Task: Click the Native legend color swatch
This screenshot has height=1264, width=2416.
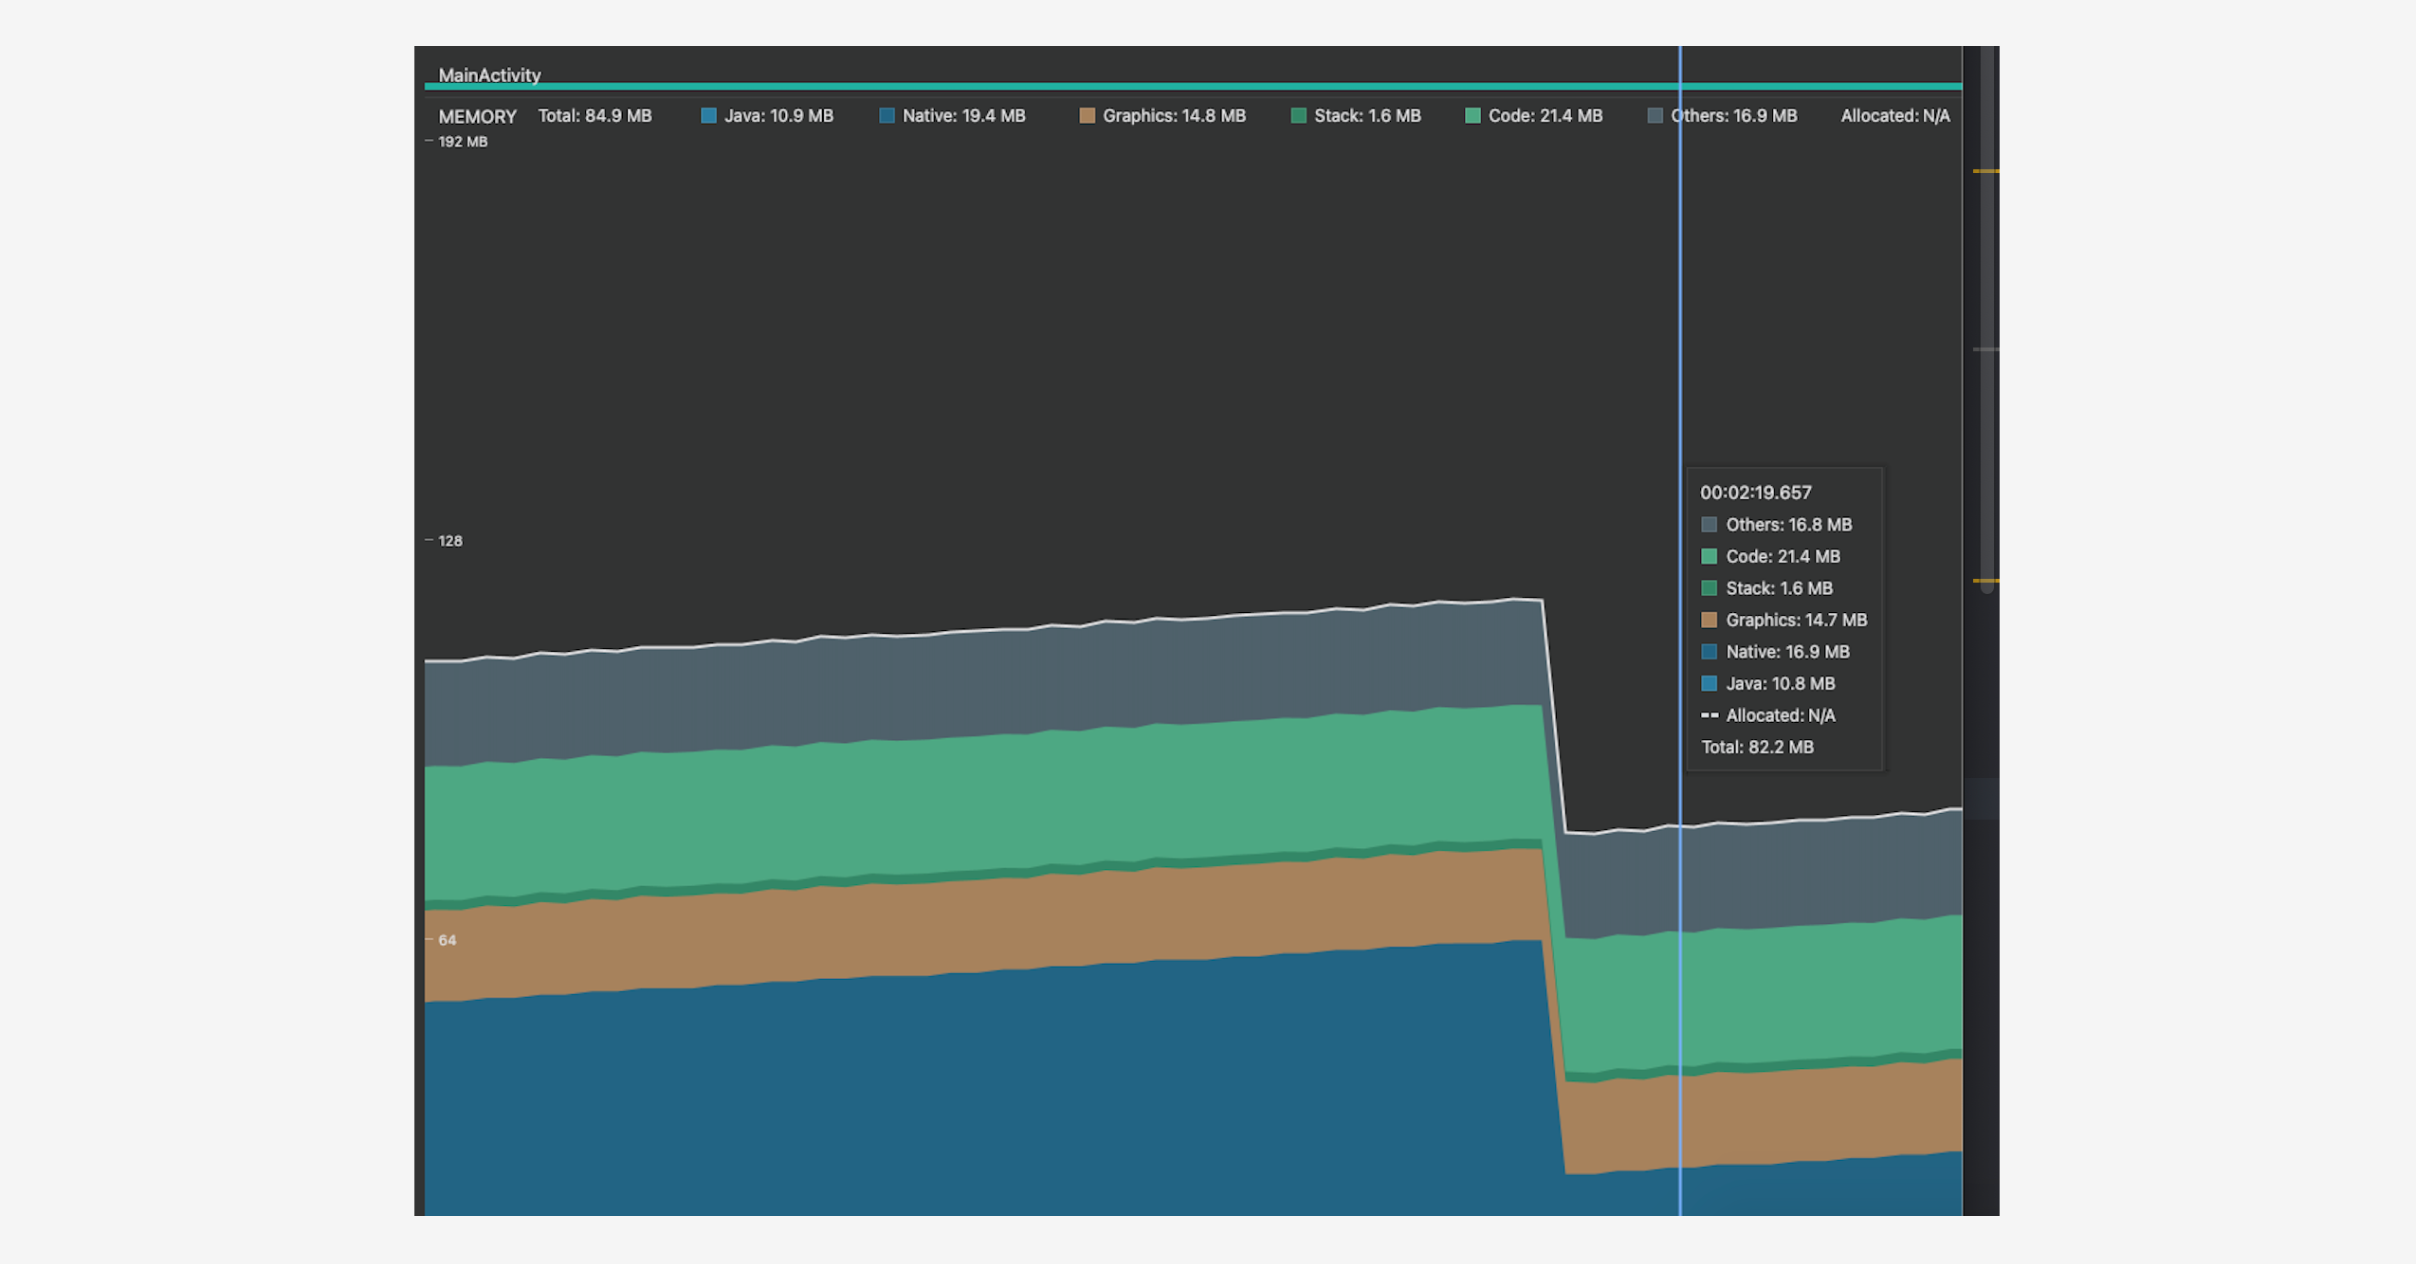Action: point(886,116)
